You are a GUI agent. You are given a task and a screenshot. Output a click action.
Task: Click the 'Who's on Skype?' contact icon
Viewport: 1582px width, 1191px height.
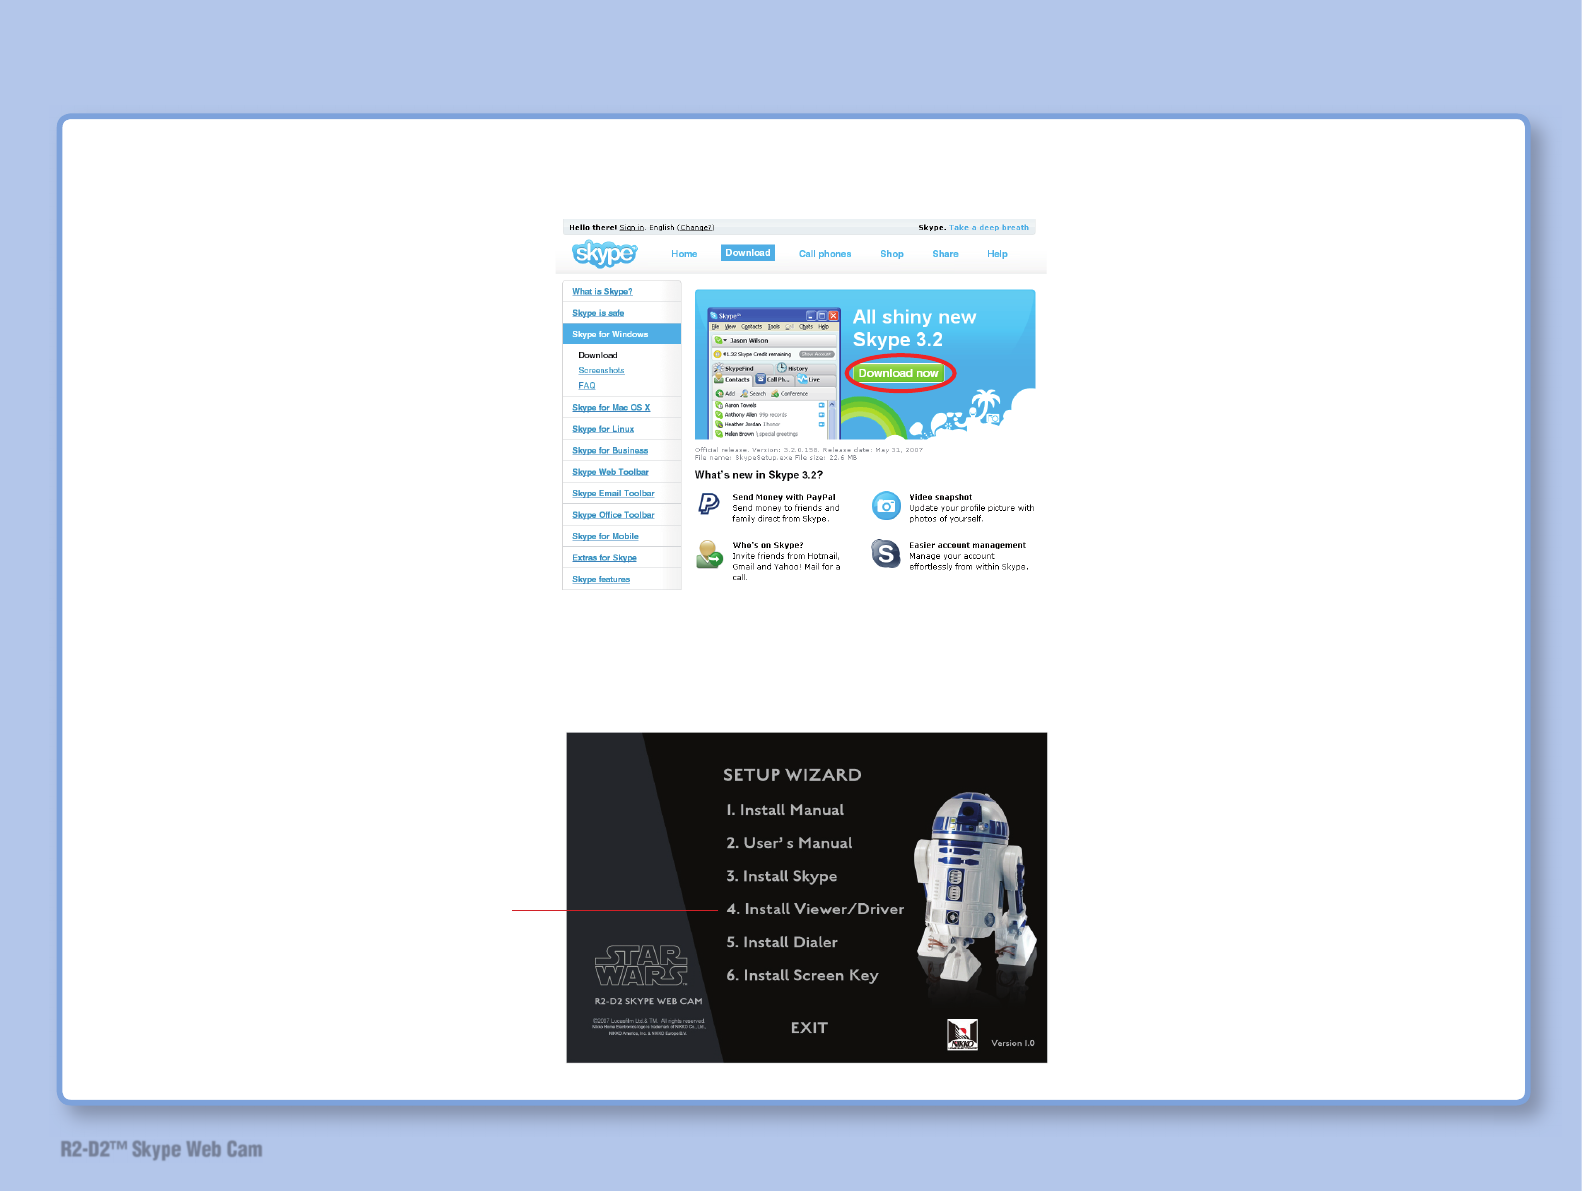pyautogui.click(x=709, y=554)
